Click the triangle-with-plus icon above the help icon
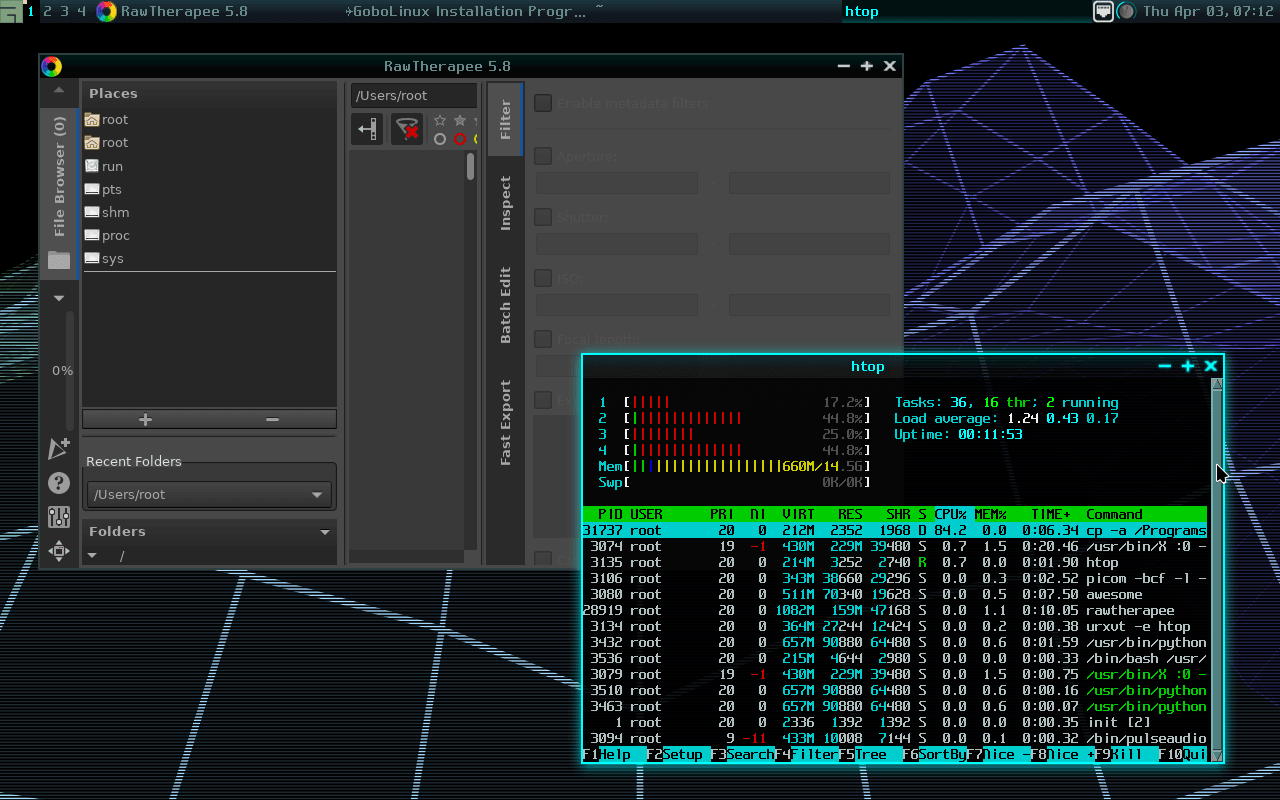Screen dimensions: 1280x800 [59, 449]
